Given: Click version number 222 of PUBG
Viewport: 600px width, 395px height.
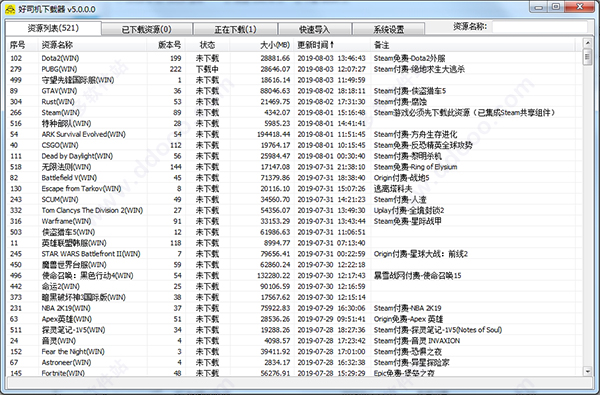Looking at the screenshot, I should click(x=175, y=69).
